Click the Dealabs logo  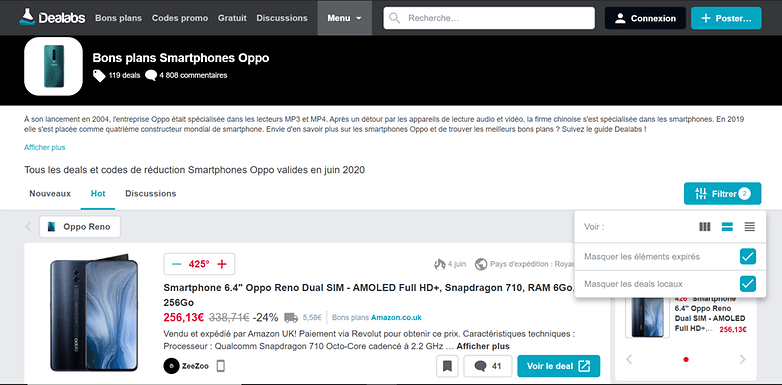click(x=52, y=17)
